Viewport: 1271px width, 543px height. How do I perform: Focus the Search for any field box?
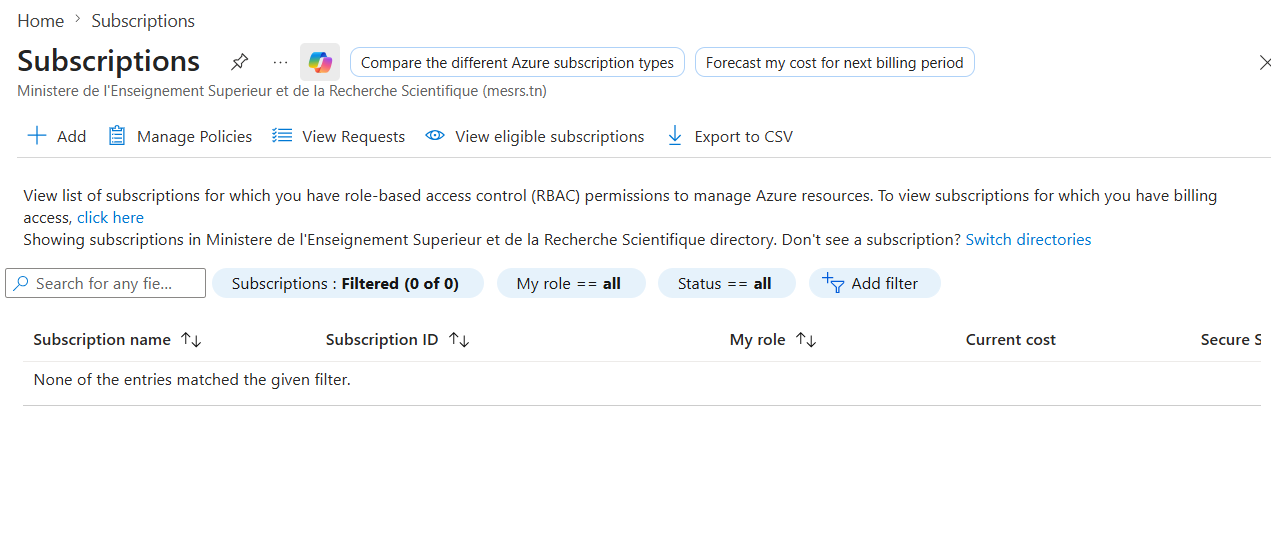[x=106, y=283]
